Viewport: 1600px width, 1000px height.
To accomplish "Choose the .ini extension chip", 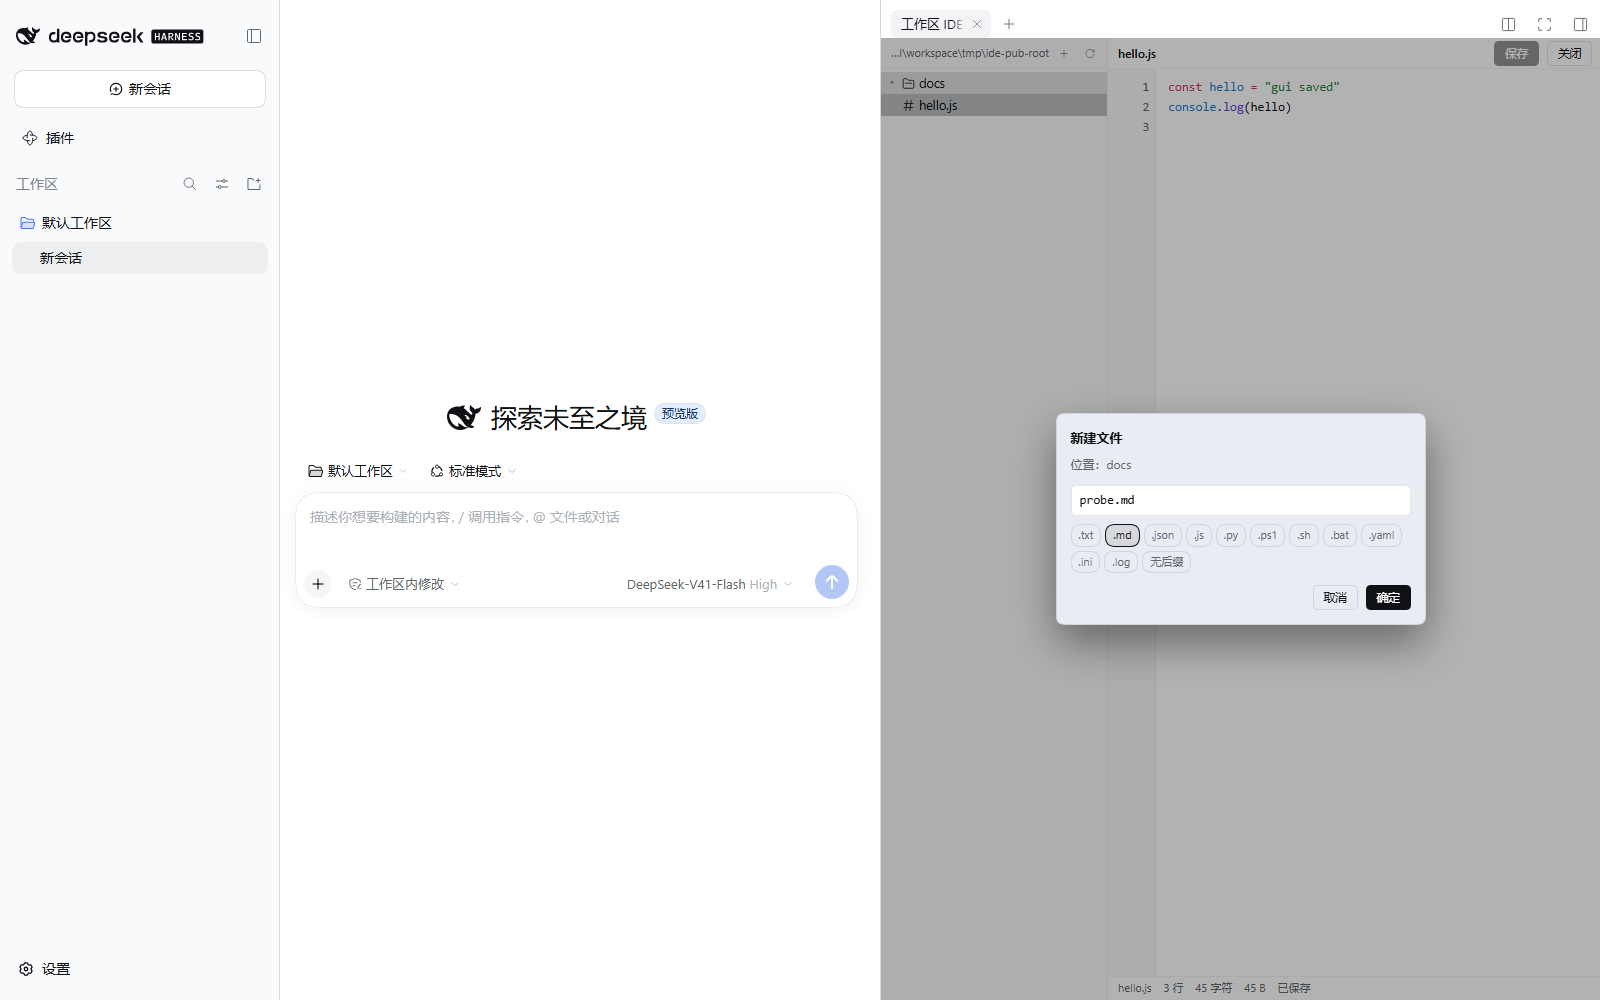I will 1085,562.
